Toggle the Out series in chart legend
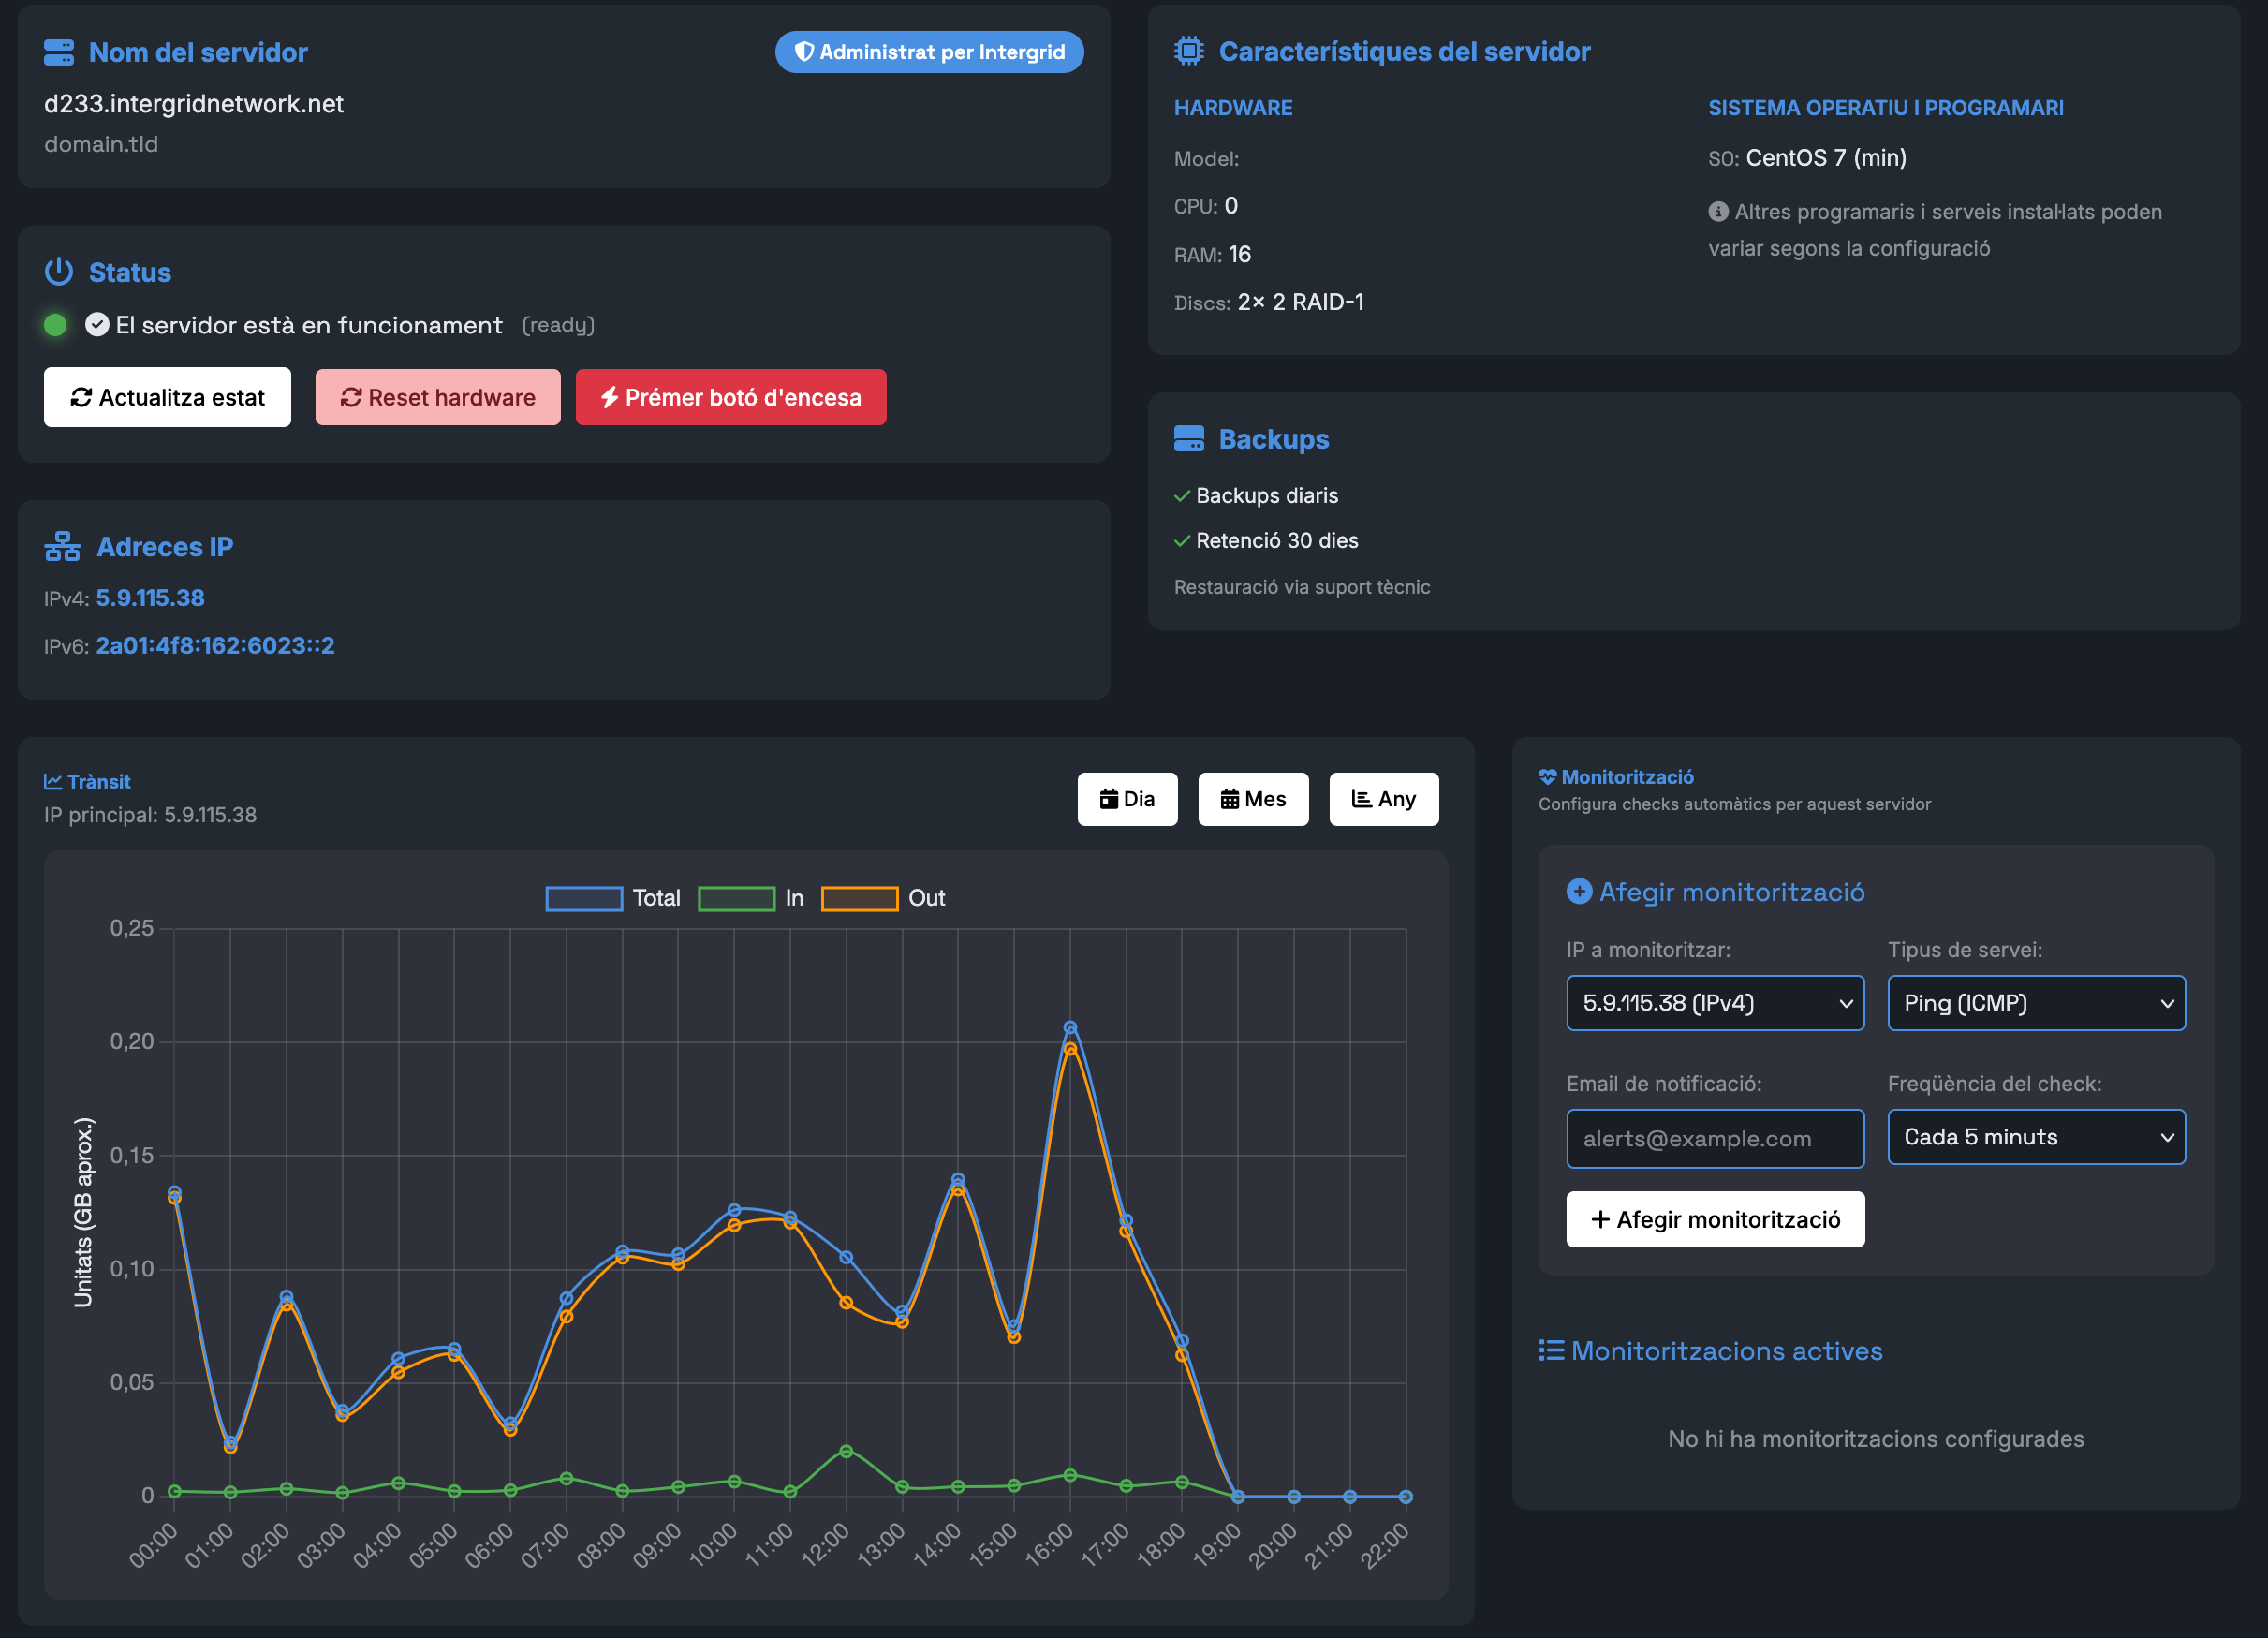2268x1638 pixels. pyautogui.click(x=882, y=898)
